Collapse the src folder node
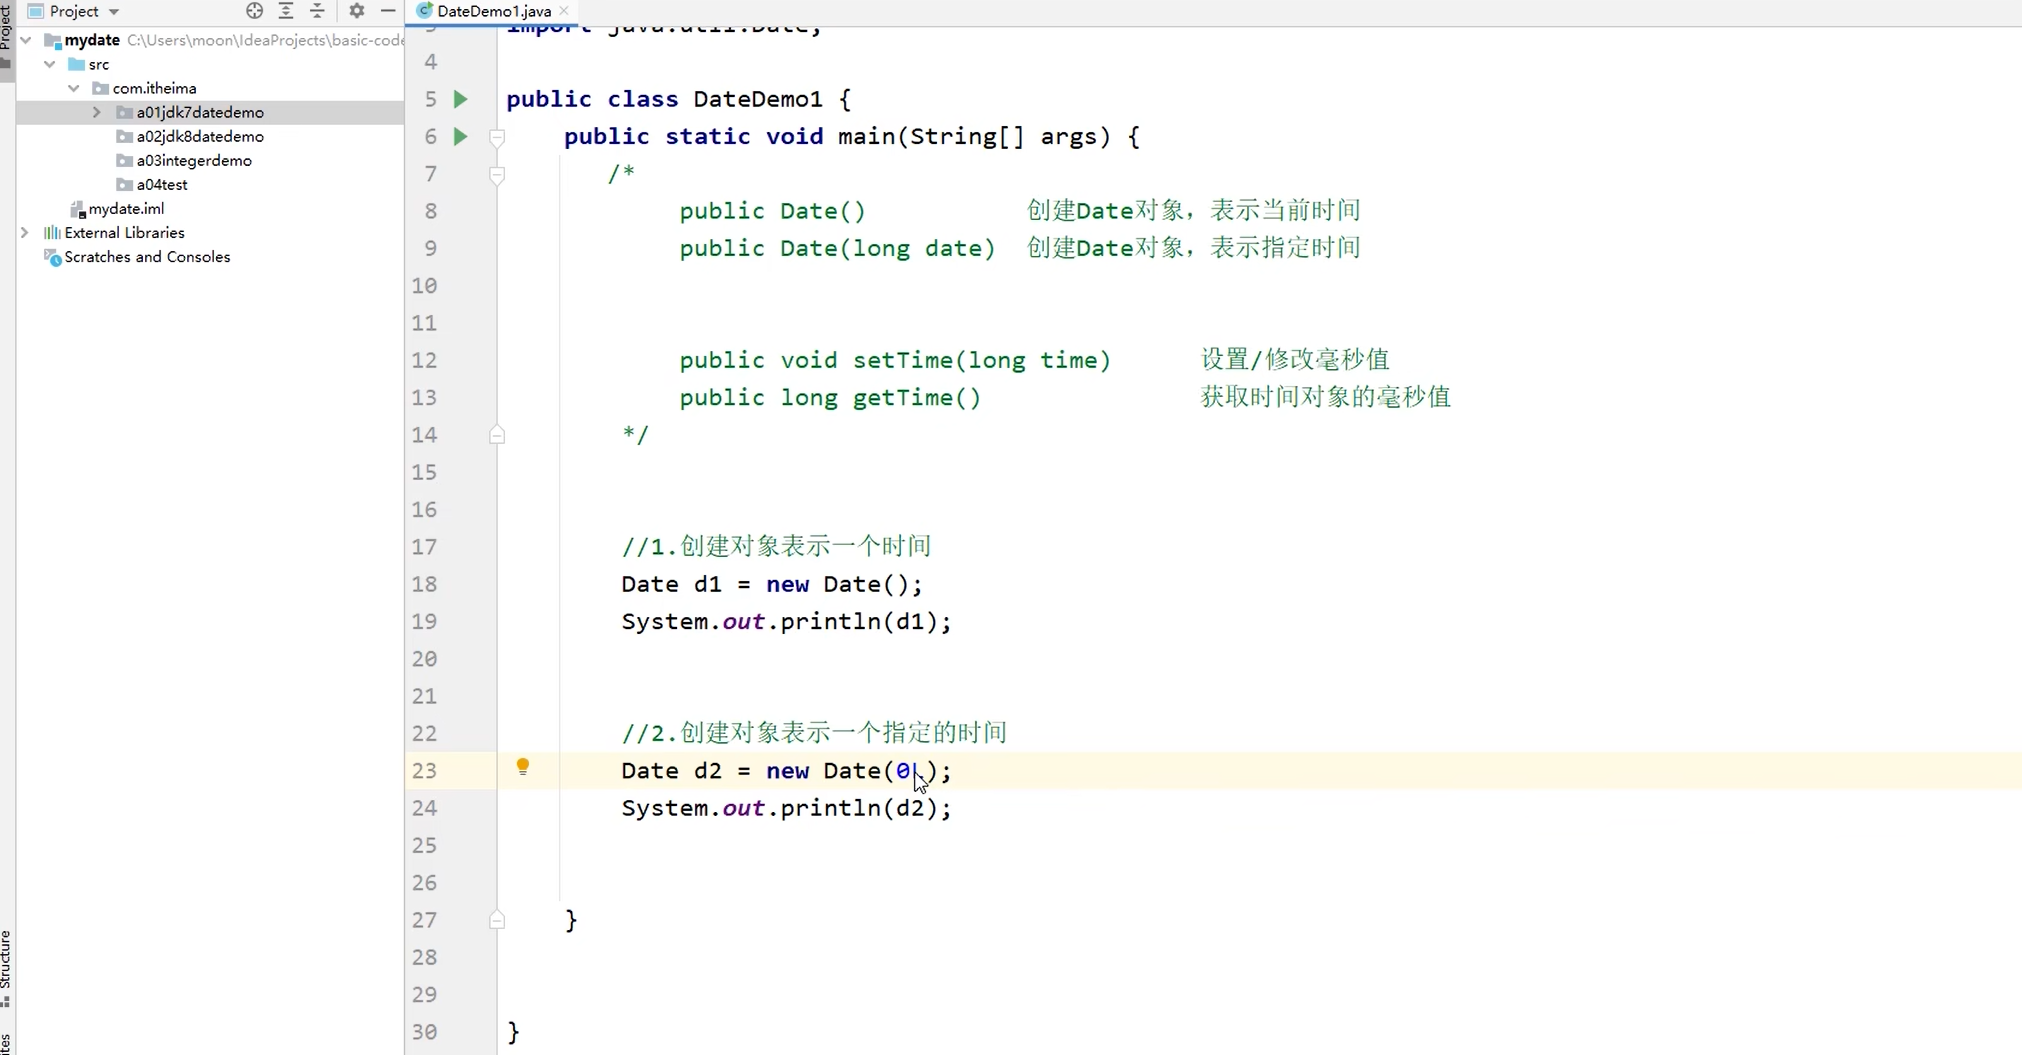Viewport: 2022px width, 1055px height. 50,64
